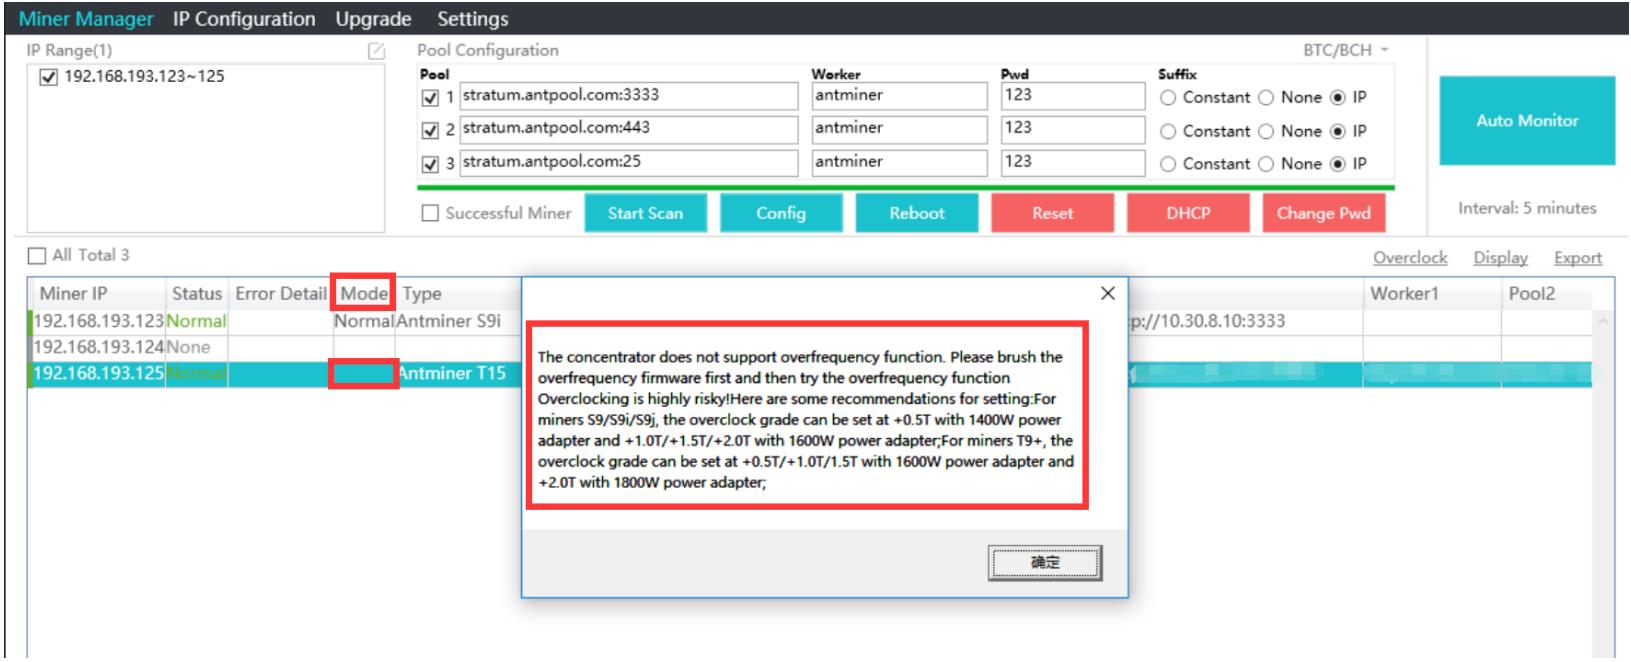
Task: Click the Change Pwd button
Action: point(1324,213)
